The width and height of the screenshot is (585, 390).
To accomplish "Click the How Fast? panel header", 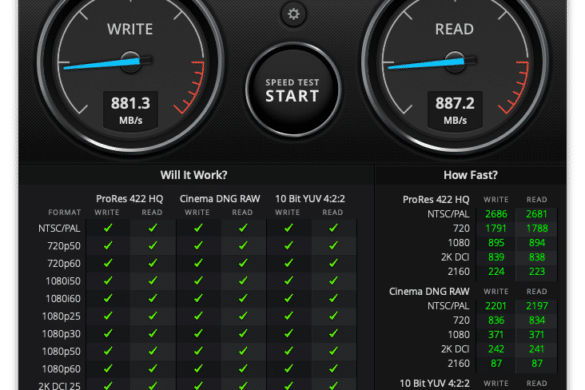I will [x=470, y=175].
